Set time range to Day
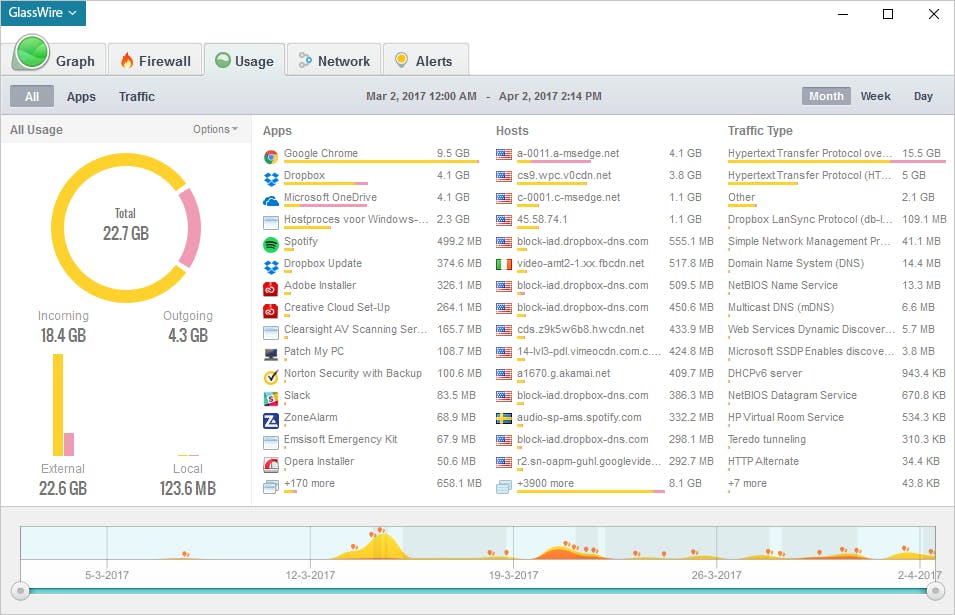 [923, 96]
